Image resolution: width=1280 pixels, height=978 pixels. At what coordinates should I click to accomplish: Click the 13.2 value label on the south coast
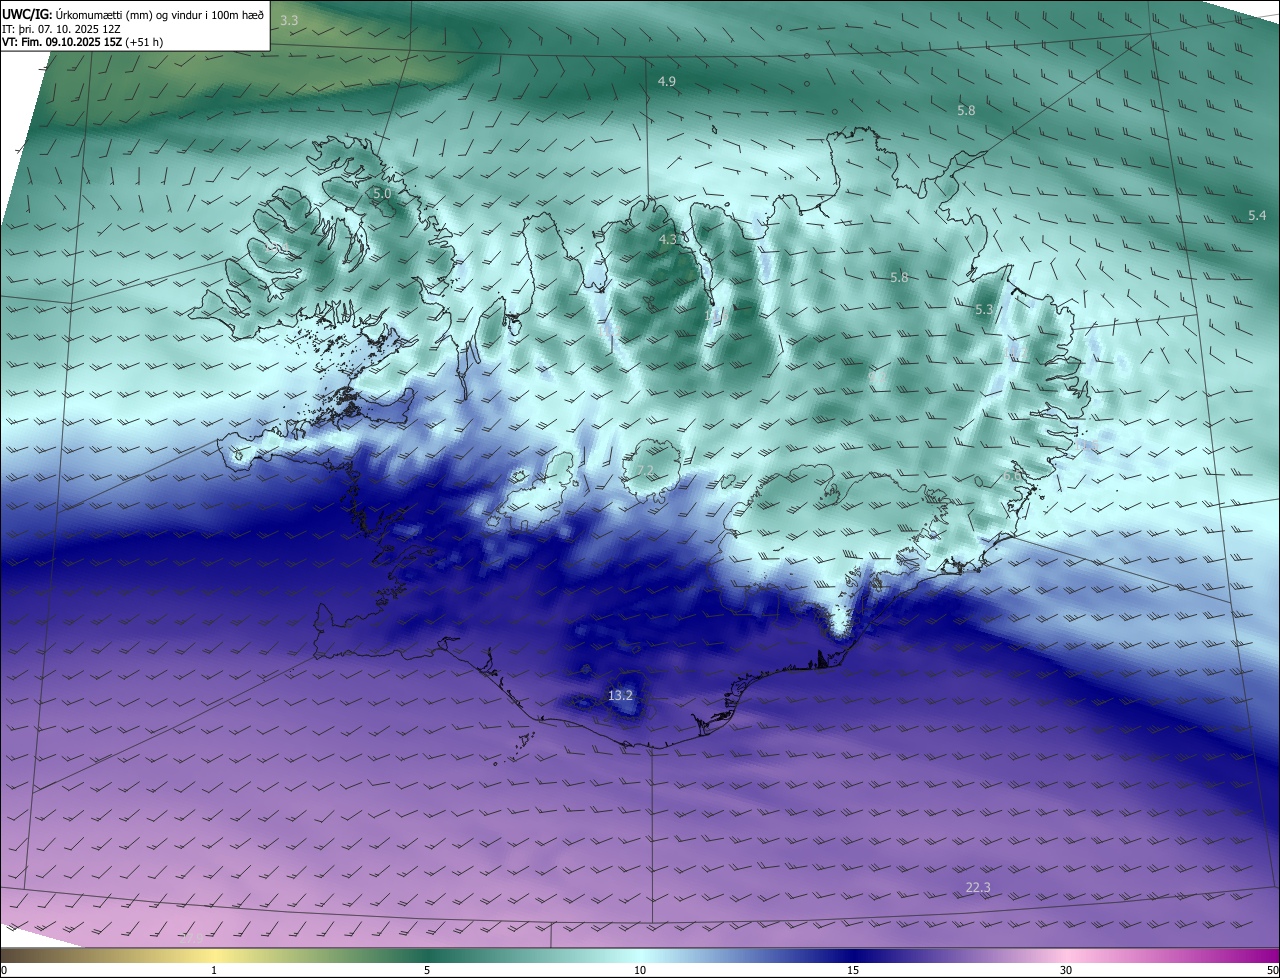(620, 695)
